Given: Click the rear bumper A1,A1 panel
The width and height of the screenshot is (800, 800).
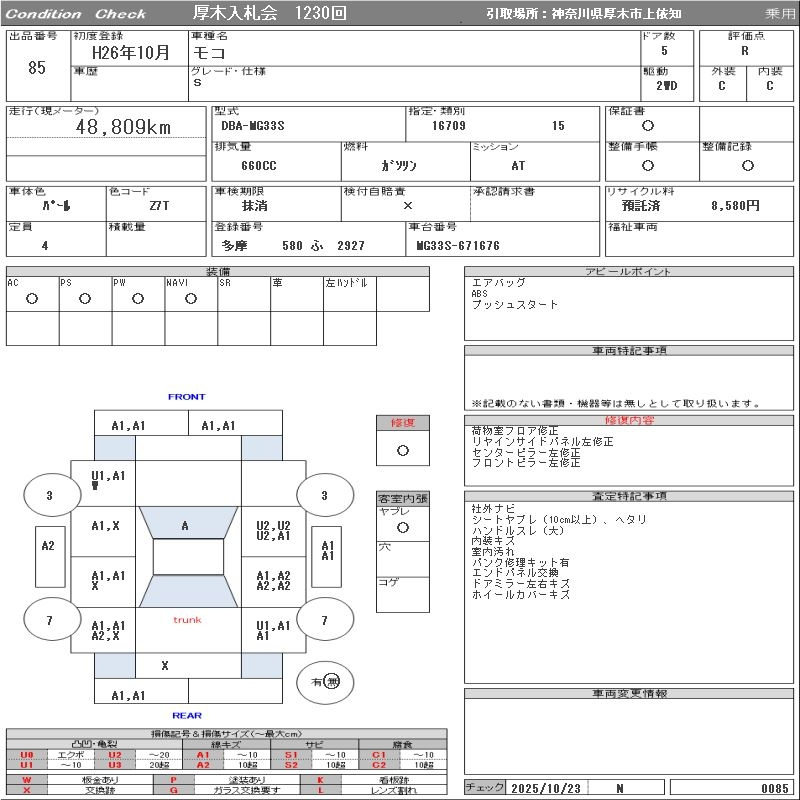Looking at the screenshot, I should tap(129, 695).
